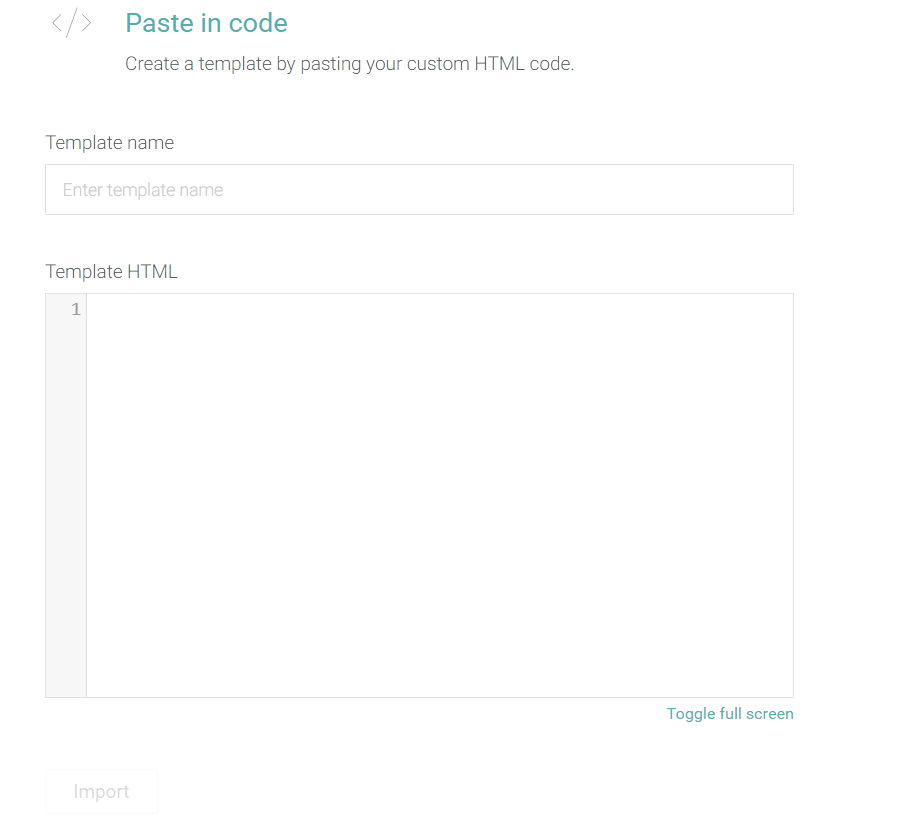Click the Template HTML label

click(112, 272)
